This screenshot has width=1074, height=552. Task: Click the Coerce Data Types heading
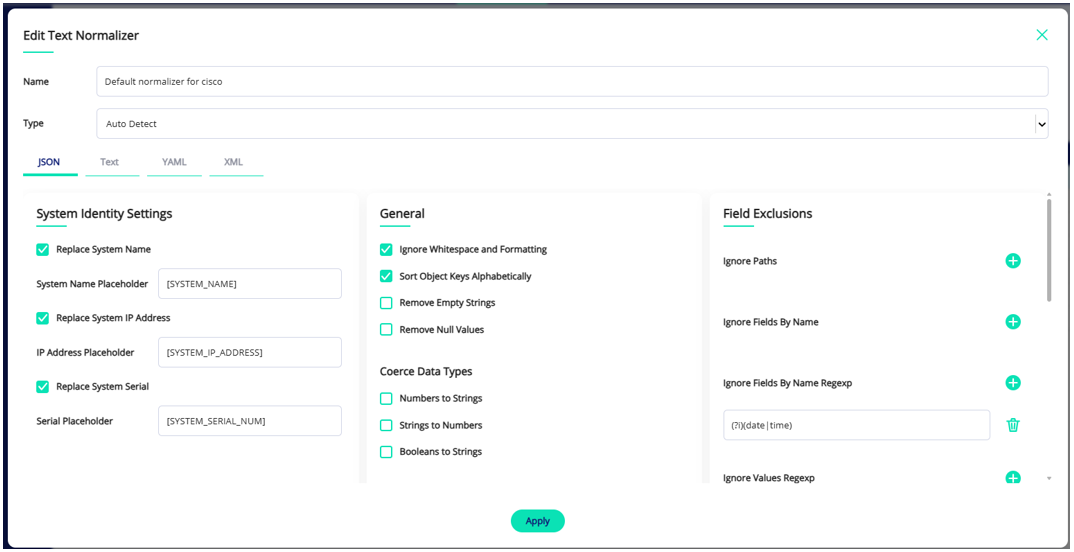pos(426,372)
